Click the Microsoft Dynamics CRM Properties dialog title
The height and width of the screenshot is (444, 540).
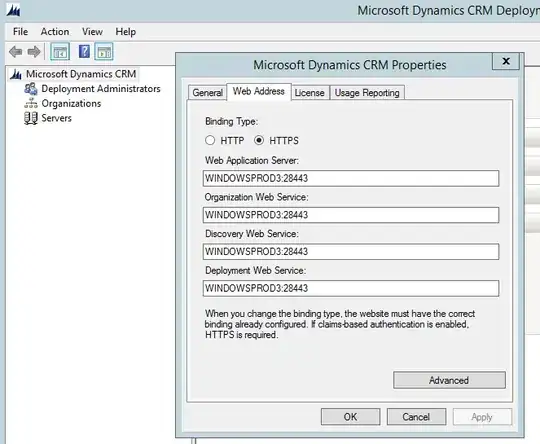click(350, 65)
